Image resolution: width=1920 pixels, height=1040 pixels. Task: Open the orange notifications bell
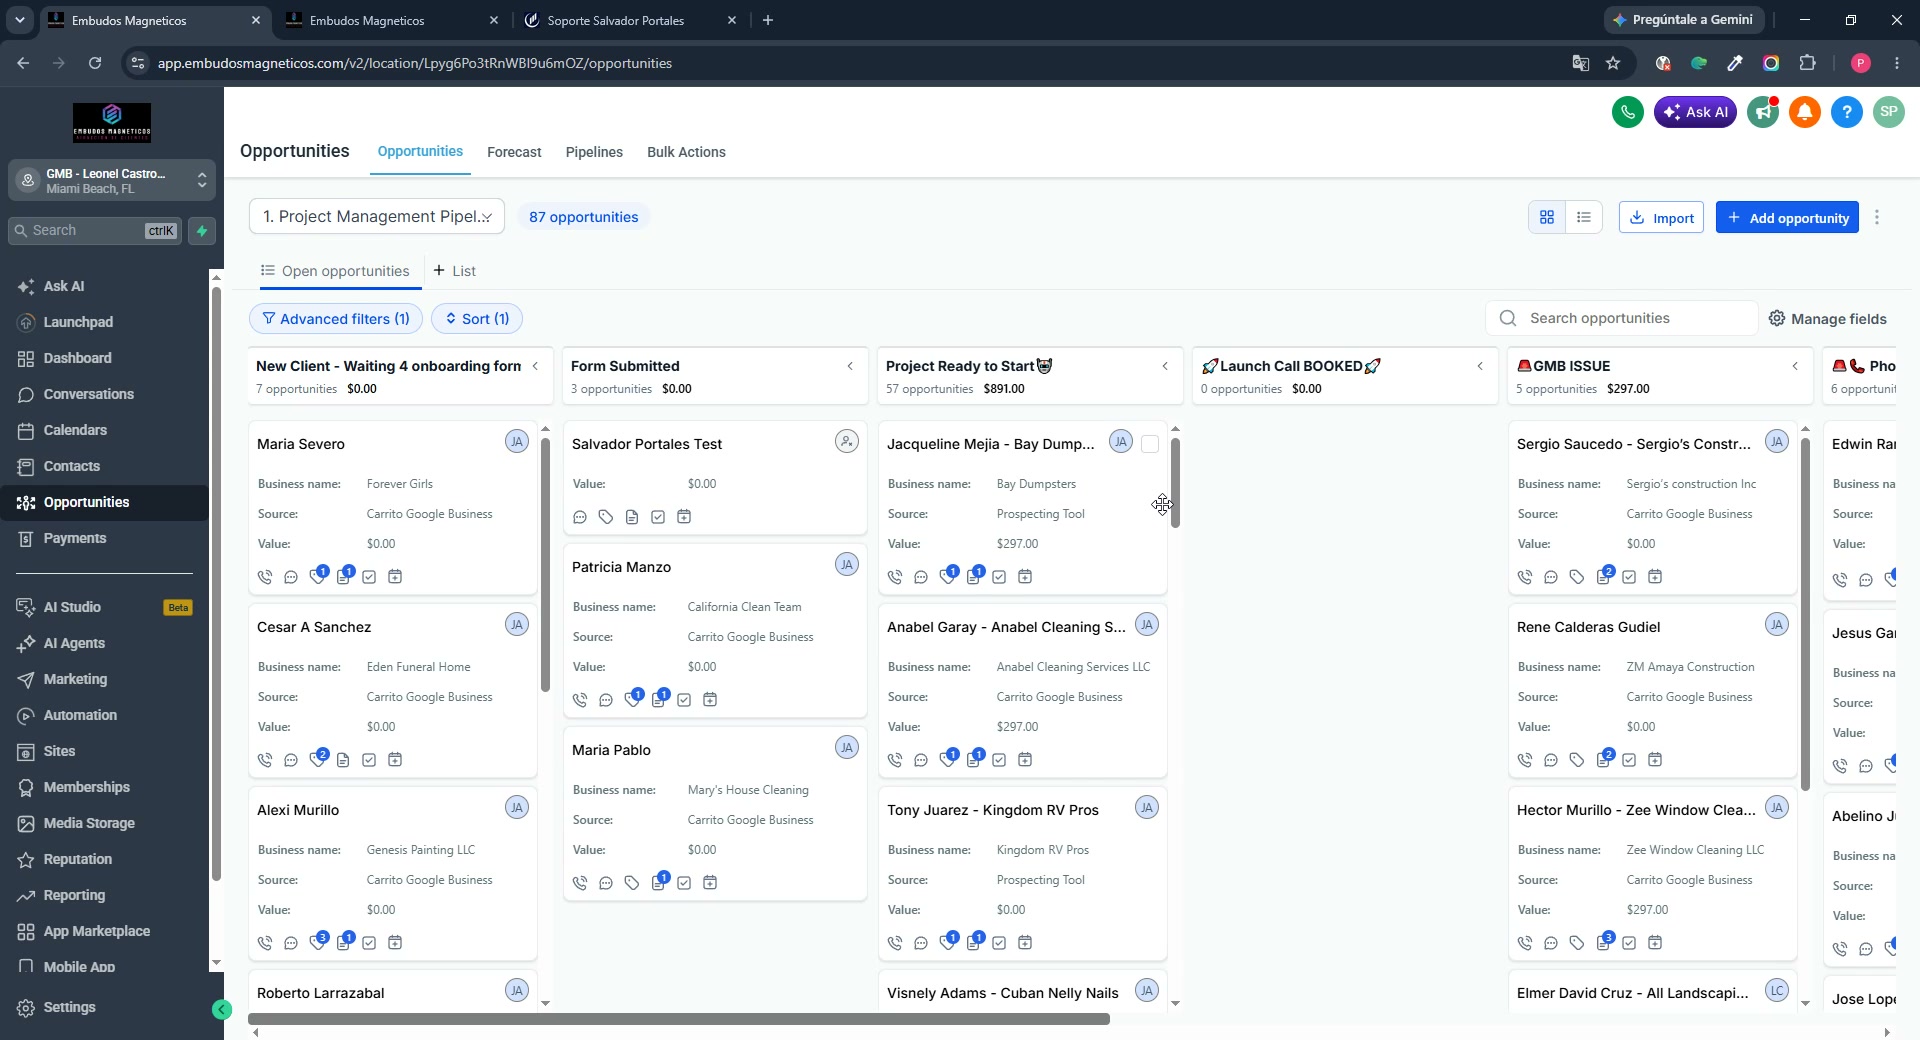[1804, 112]
